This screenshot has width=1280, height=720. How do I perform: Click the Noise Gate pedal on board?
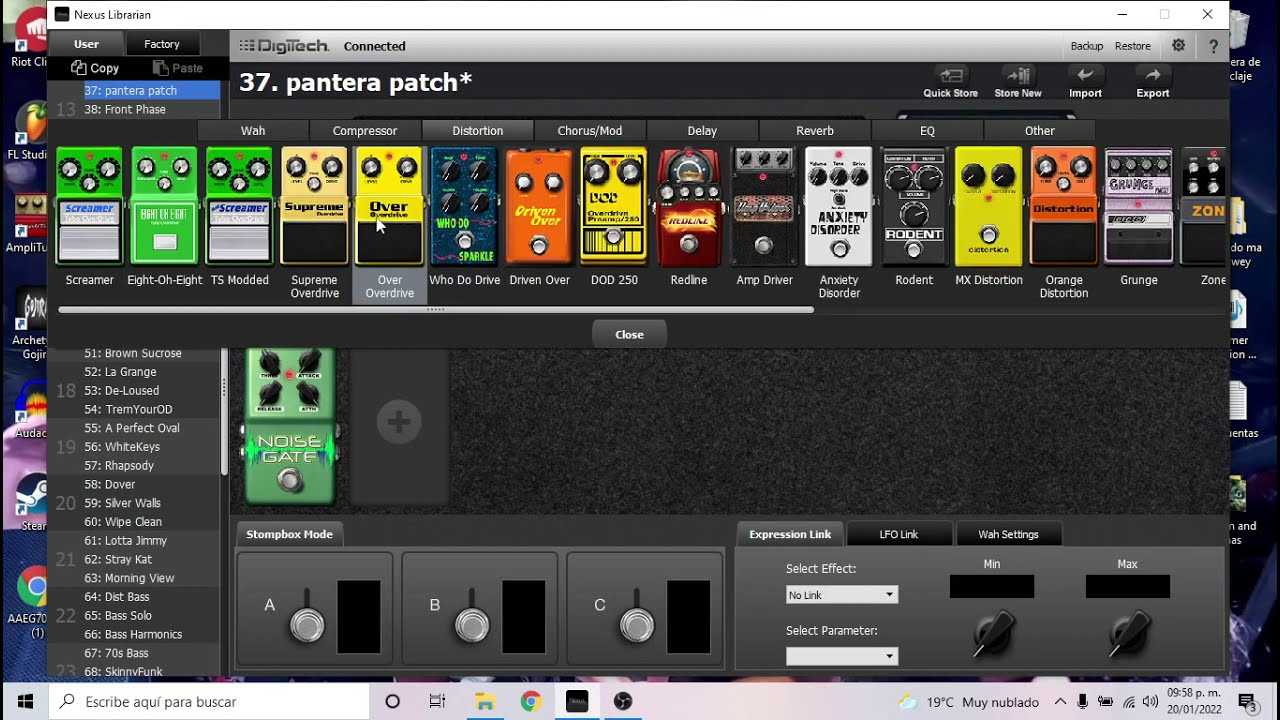pos(290,425)
